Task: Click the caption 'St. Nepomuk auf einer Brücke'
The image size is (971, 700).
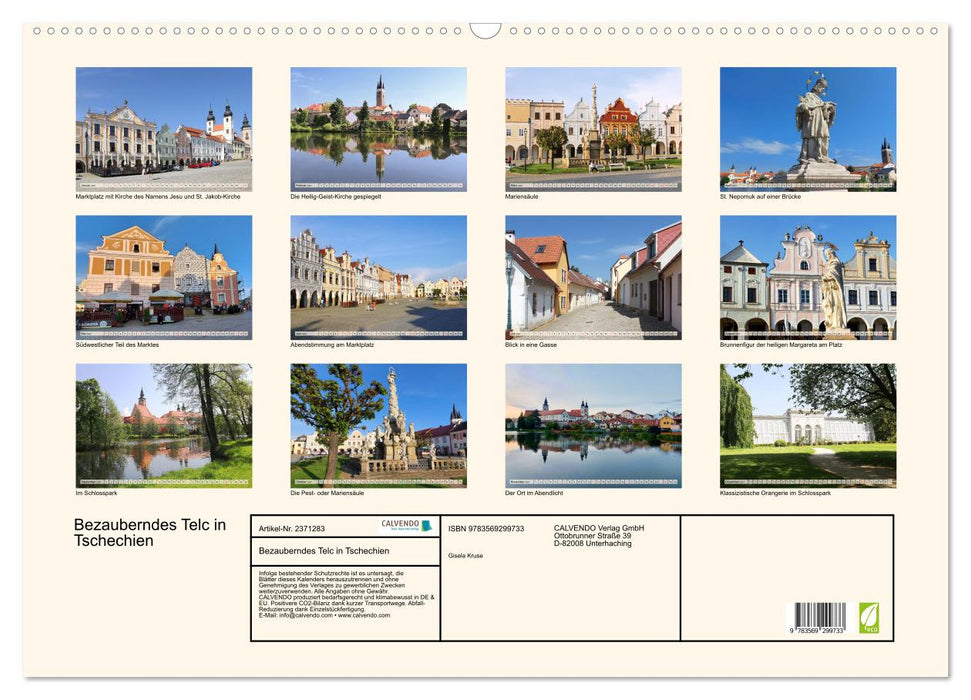Action: 760,196
